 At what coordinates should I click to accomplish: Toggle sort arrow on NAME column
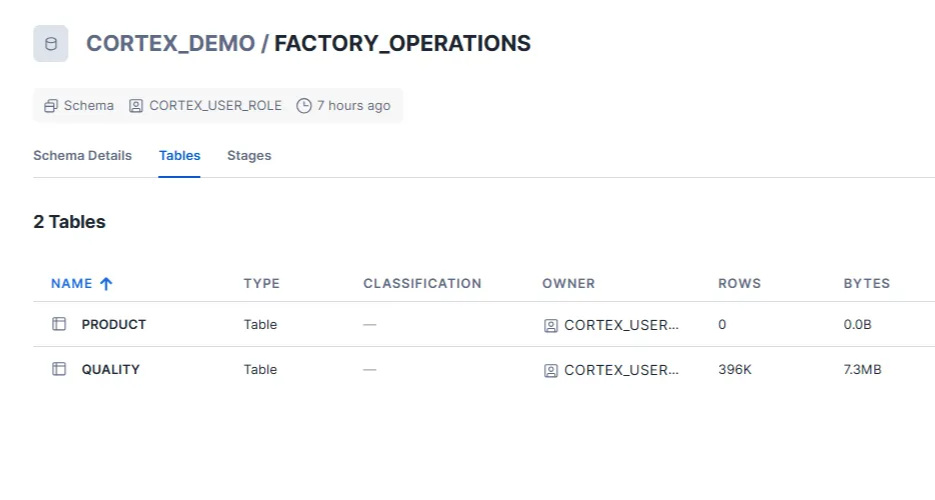point(106,283)
